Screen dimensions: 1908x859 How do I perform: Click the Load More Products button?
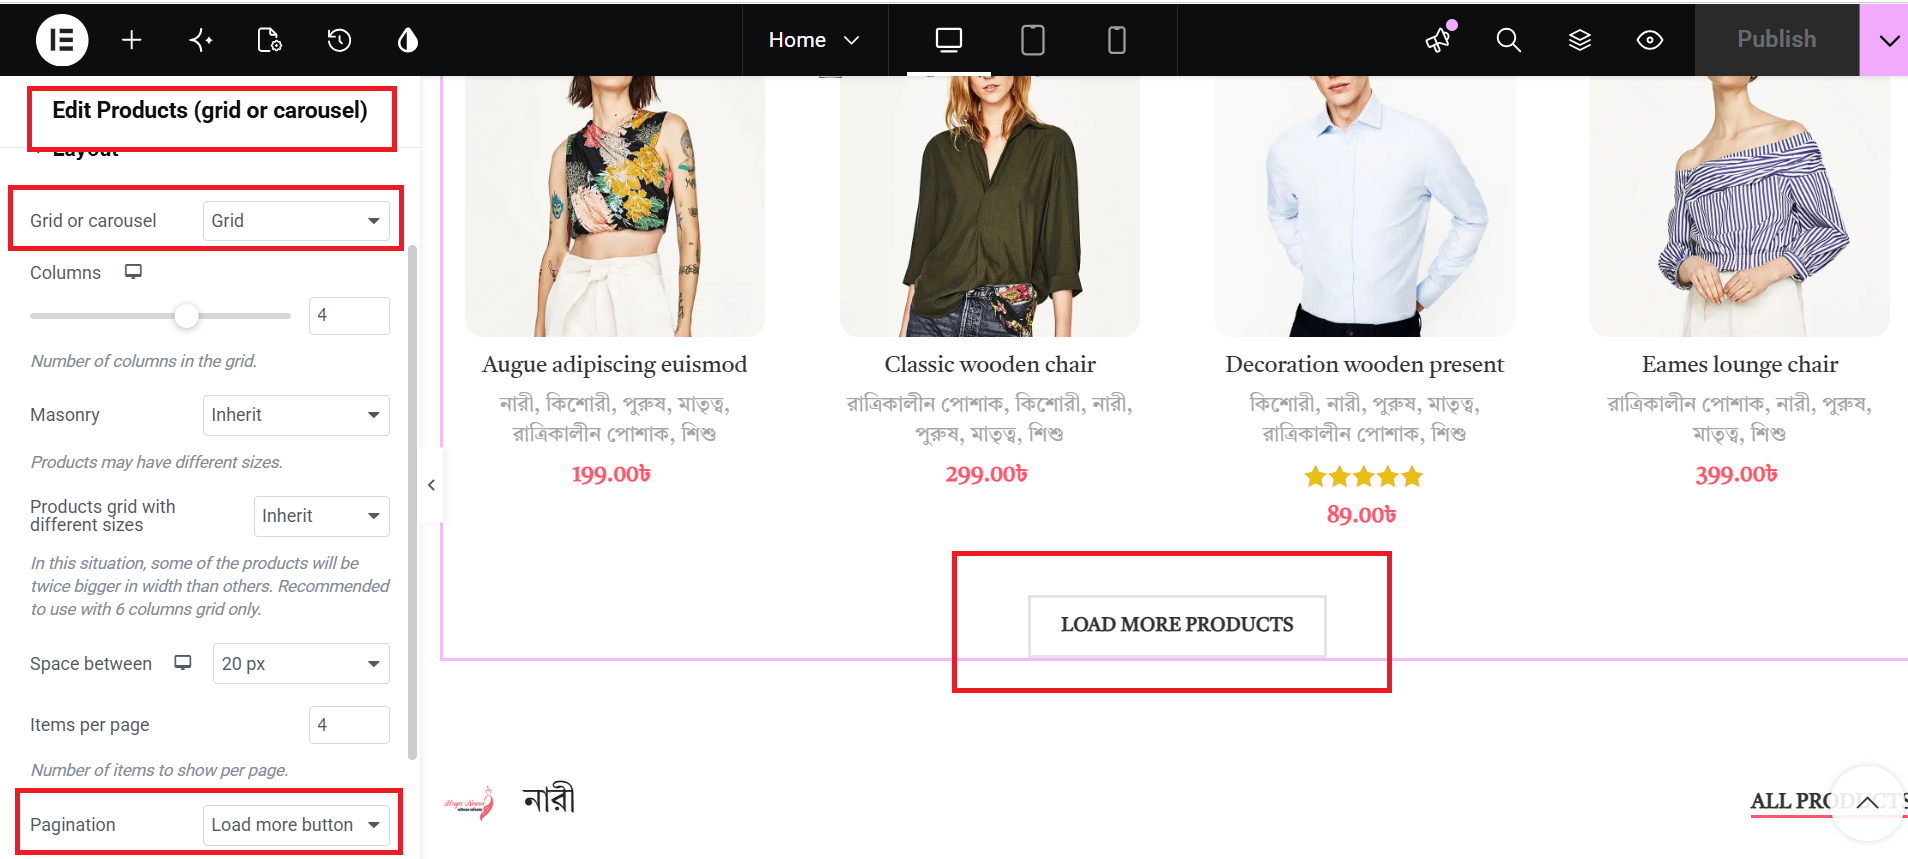(1177, 625)
